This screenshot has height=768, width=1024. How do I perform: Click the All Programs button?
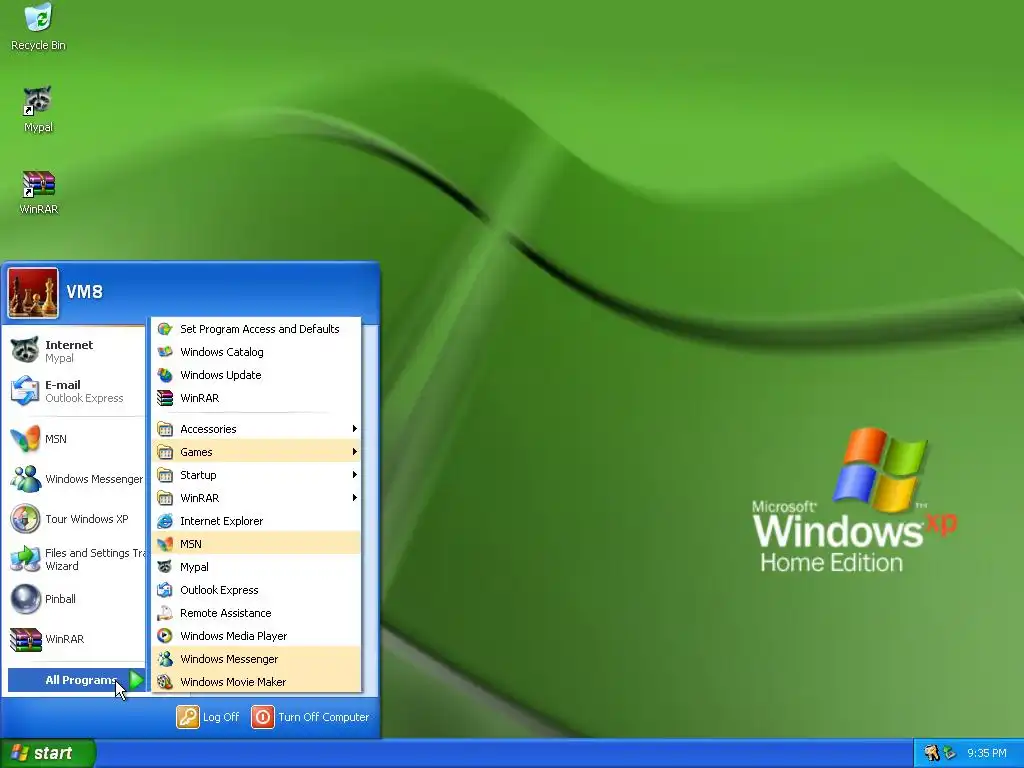(x=76, y=680)
